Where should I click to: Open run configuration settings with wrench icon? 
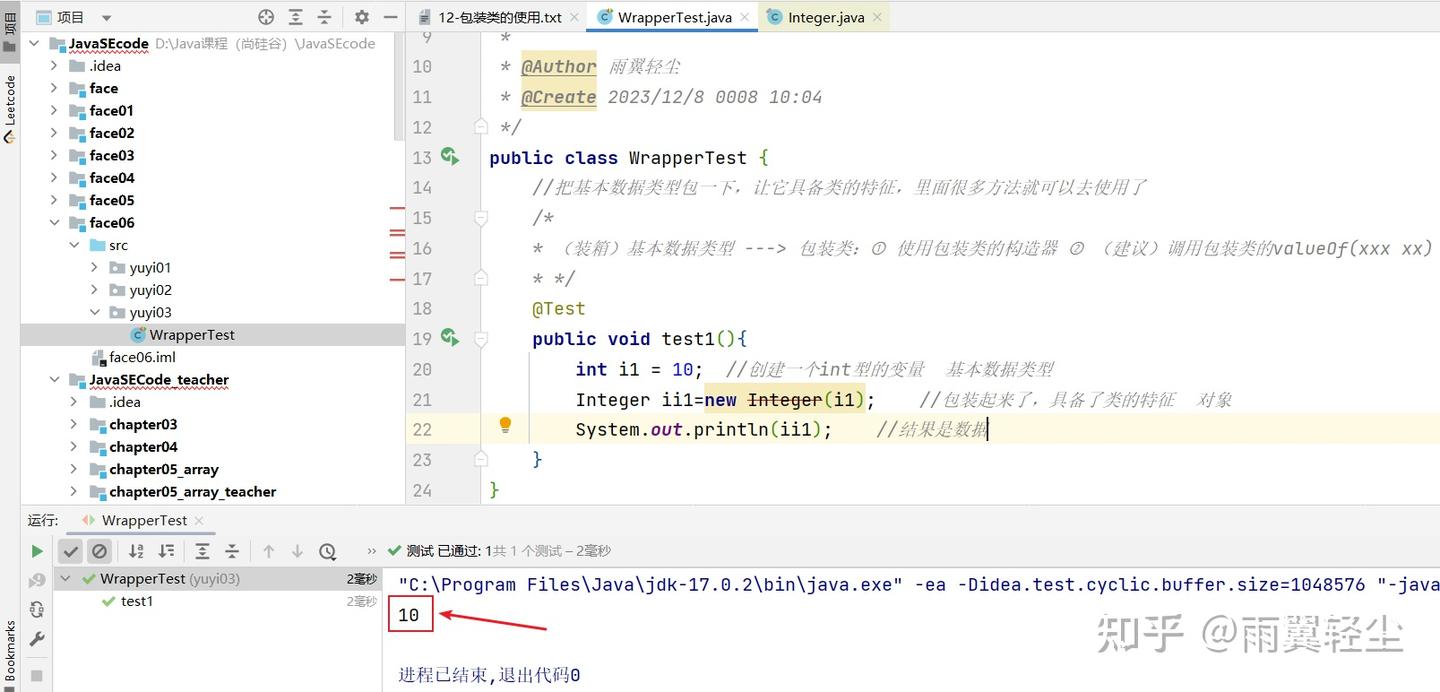pyautogui.click(x=37, y=639)
